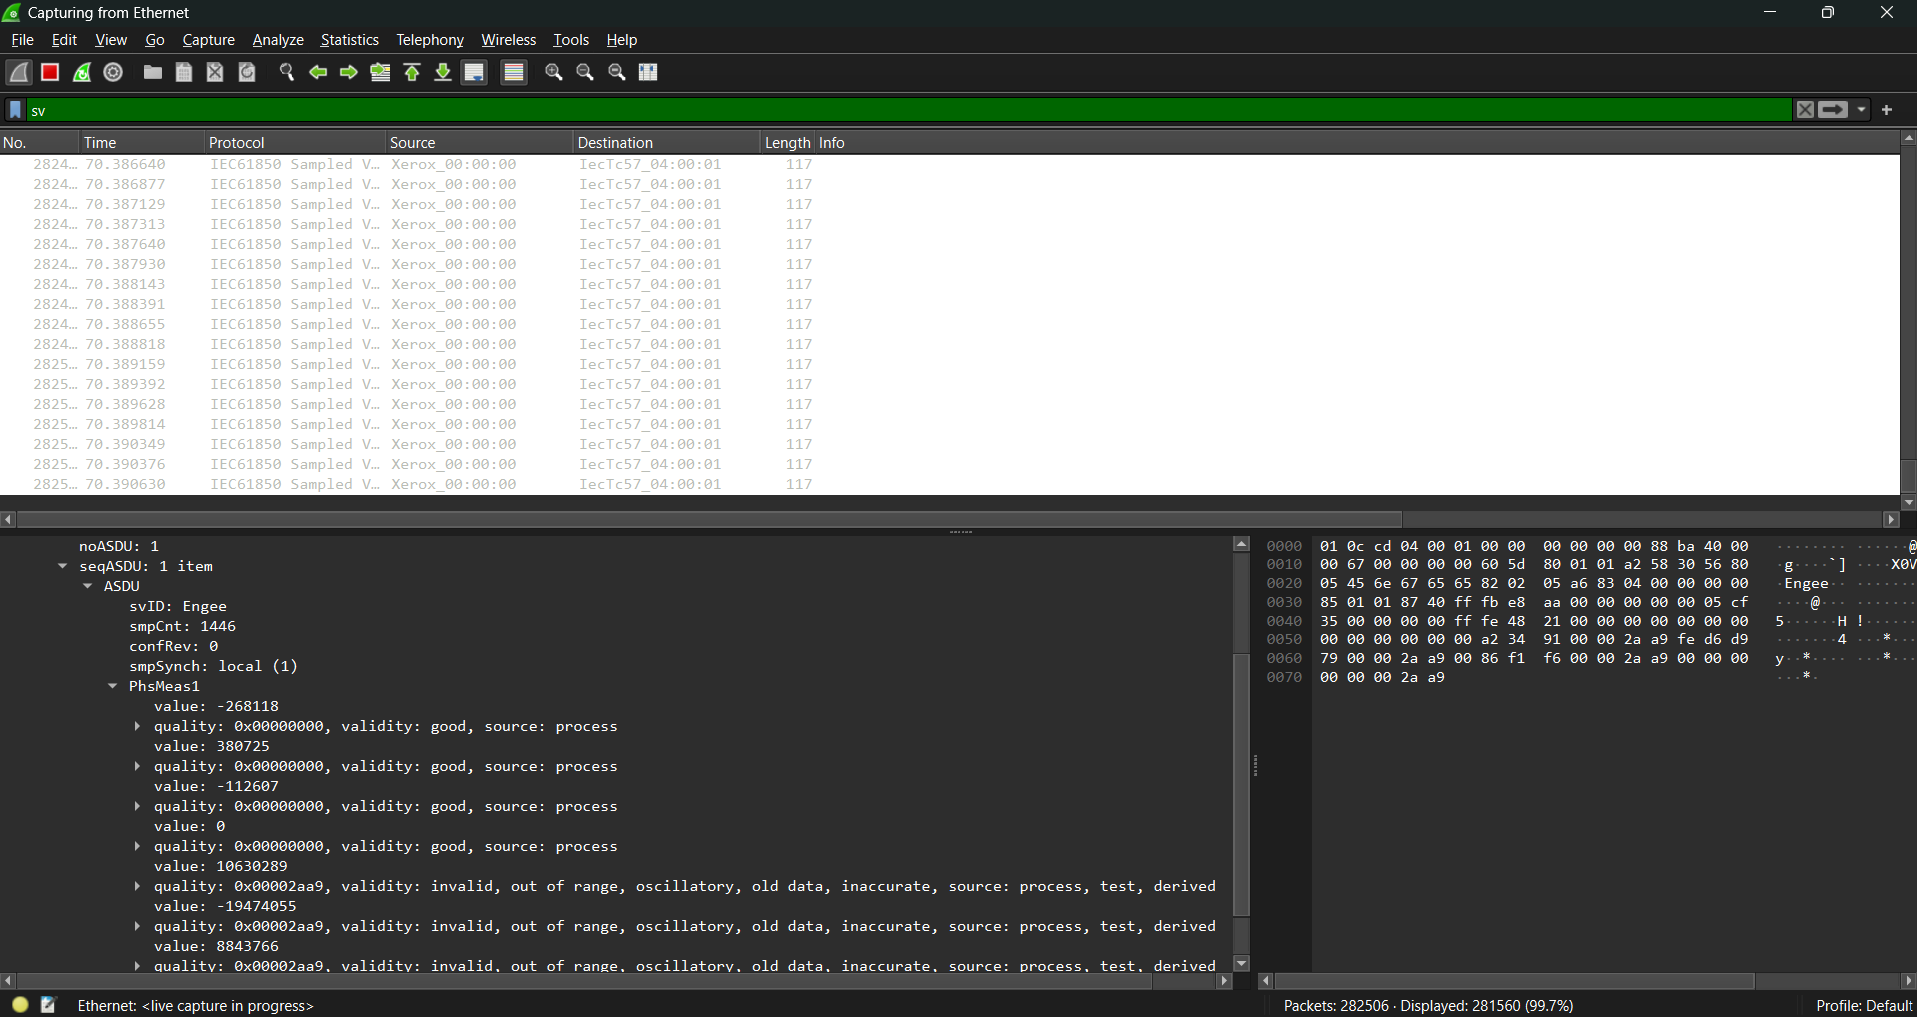Clear the sv display filter
1917x1017 pixels.
pyautogui.click(x=1805, y=110)
